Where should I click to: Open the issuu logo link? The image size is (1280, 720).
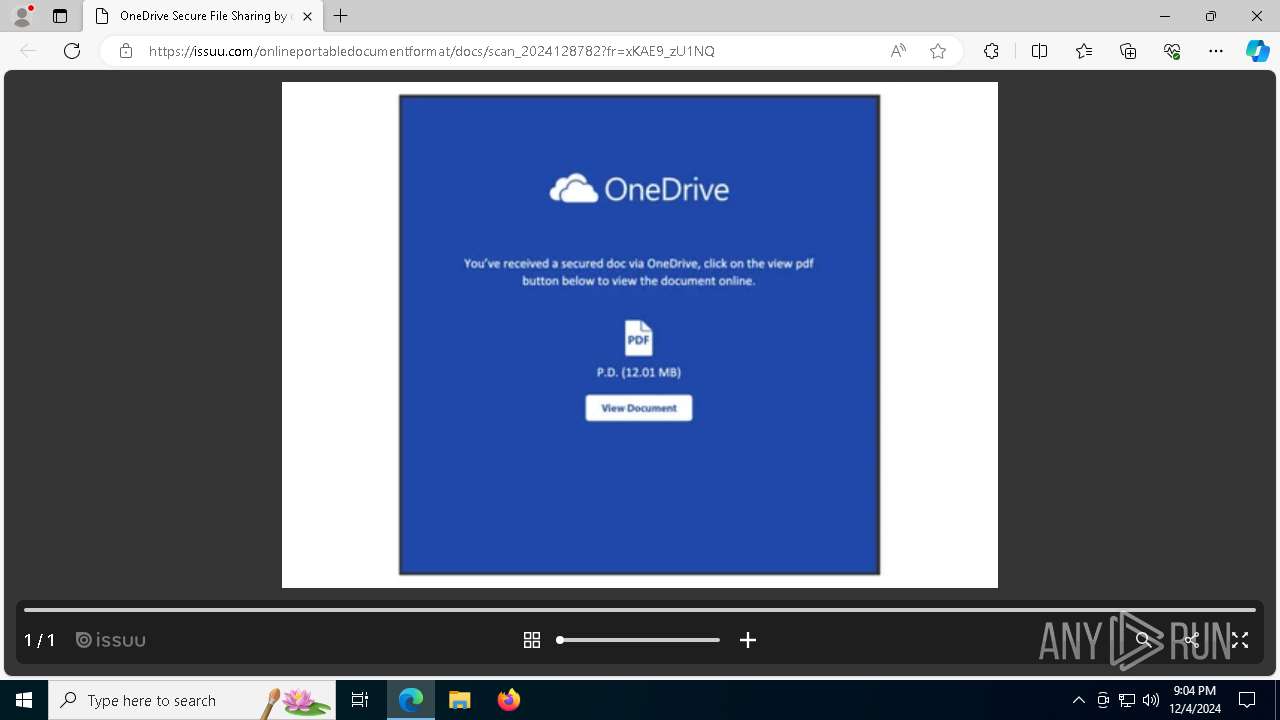(x=111, y=640)
